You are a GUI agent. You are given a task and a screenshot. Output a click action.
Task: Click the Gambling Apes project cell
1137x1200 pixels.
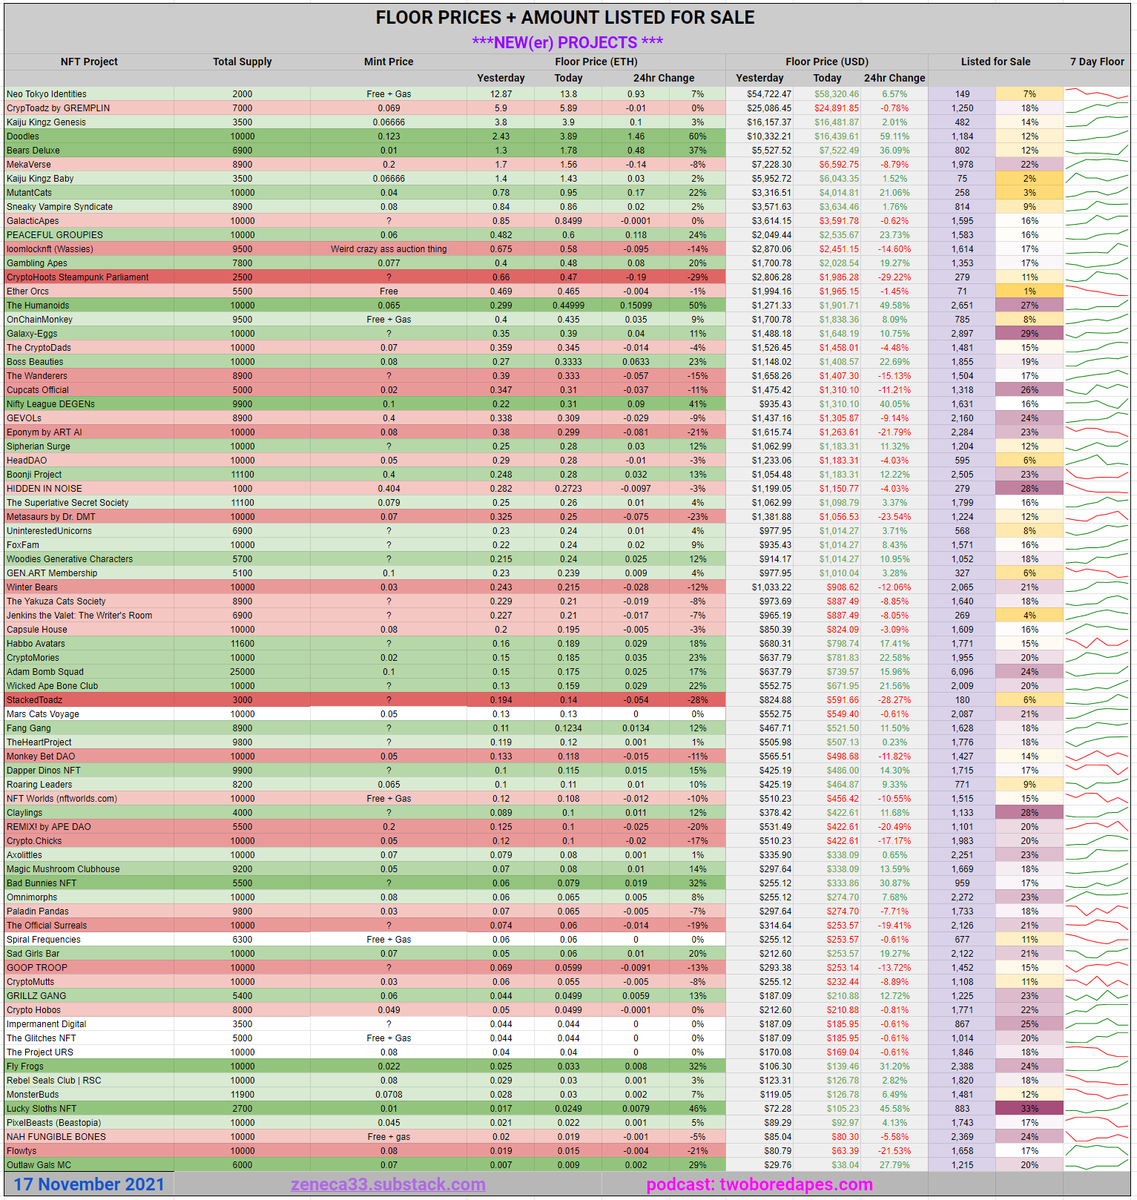tap(89, 263)
